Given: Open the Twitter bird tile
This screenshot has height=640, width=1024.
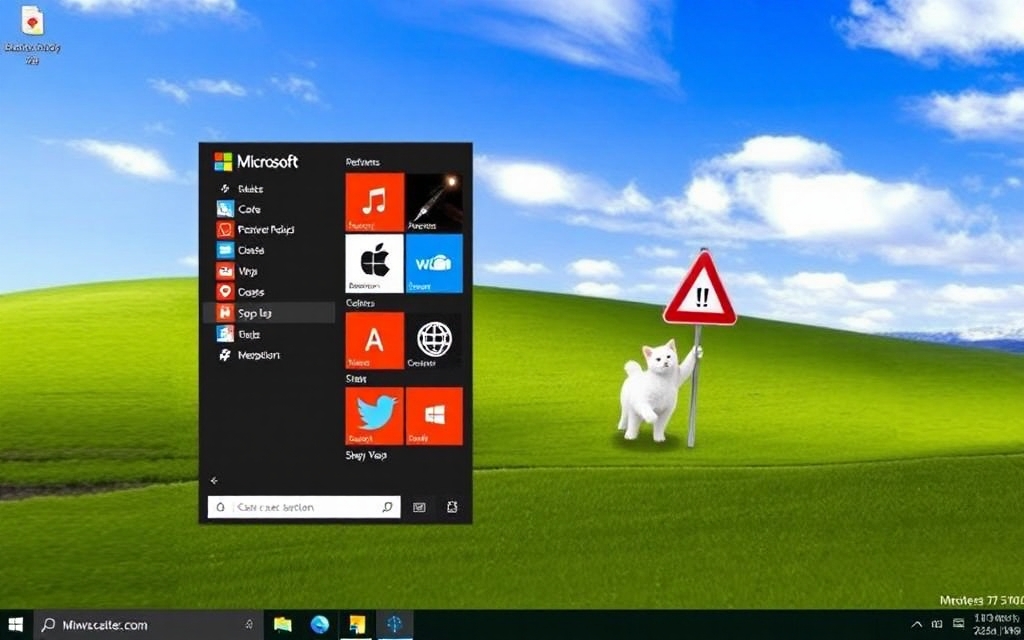Looking at the screenshot, I should pyautogui.click(x=374, y=416).
